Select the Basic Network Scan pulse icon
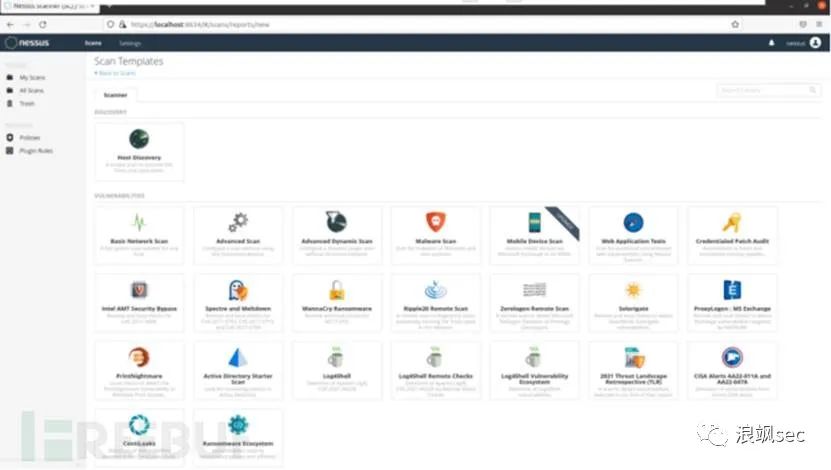 tap(139, 222)
